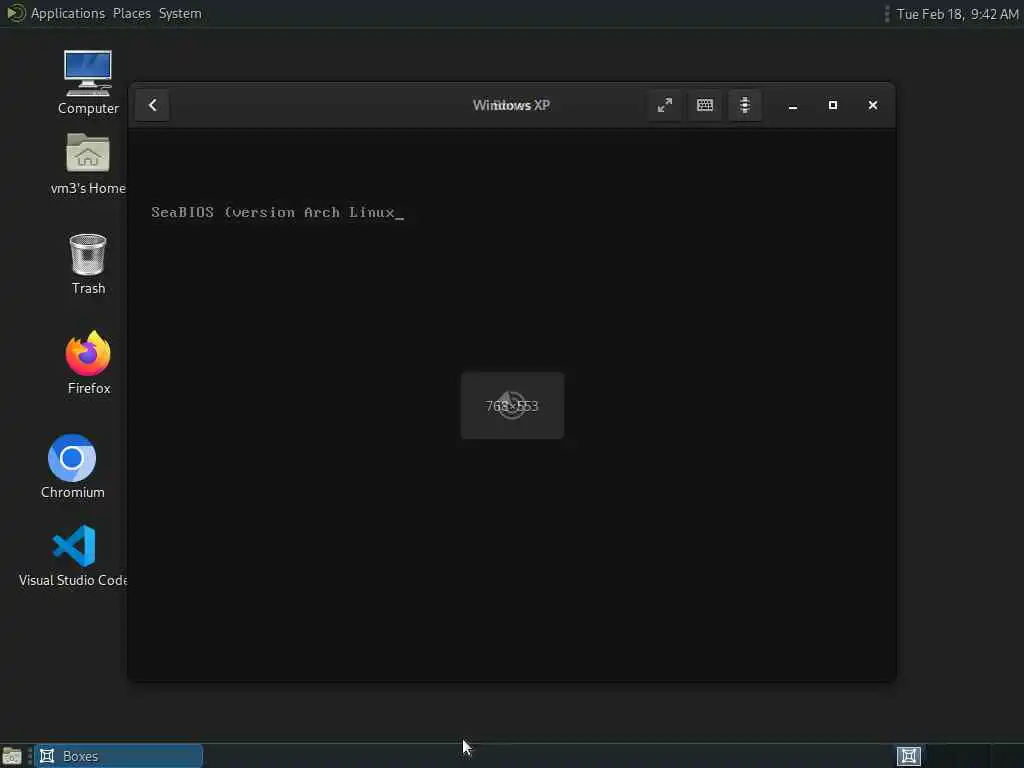Open the keyboard shortcuts menu in Boxes
Viewport: 1024px width, 768px height.
click(705, 105)
